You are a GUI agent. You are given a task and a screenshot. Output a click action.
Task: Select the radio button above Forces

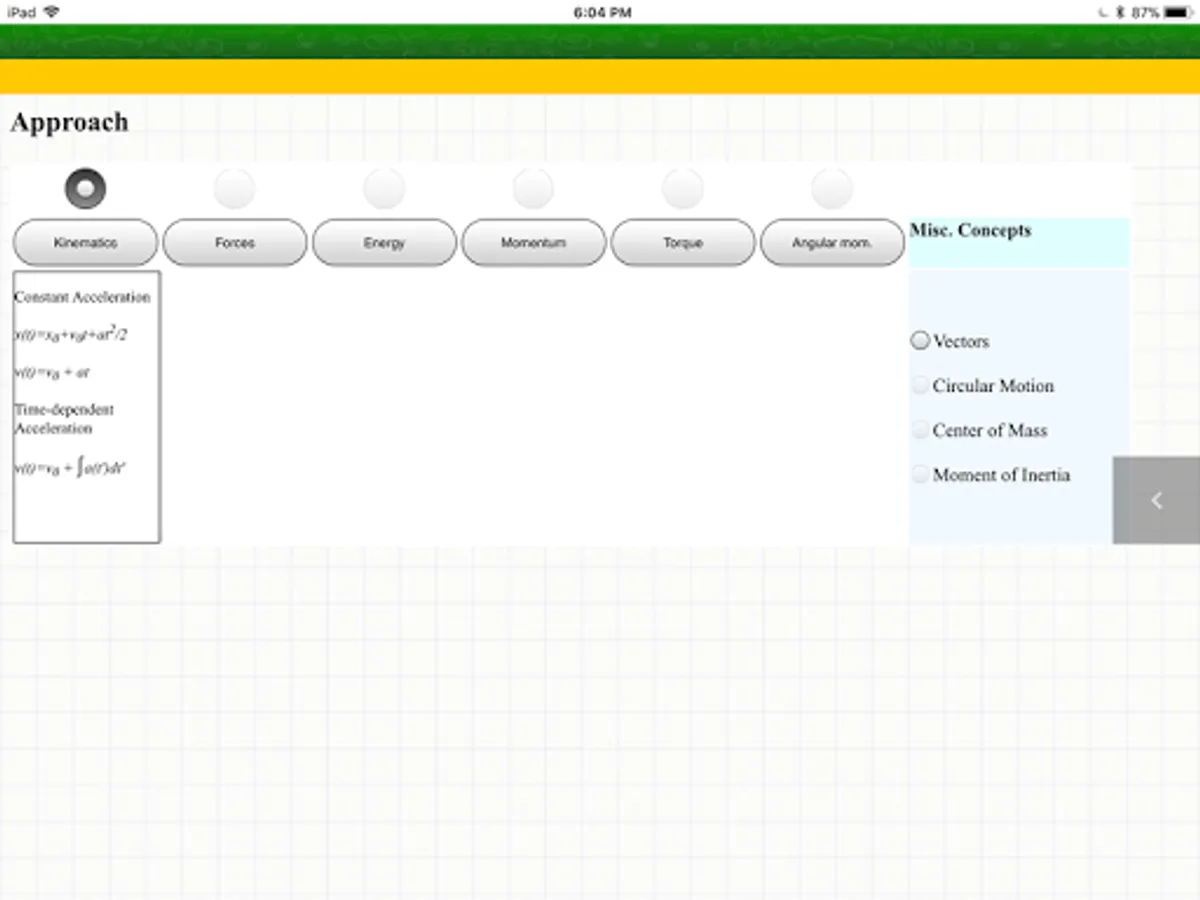(234, 188)
